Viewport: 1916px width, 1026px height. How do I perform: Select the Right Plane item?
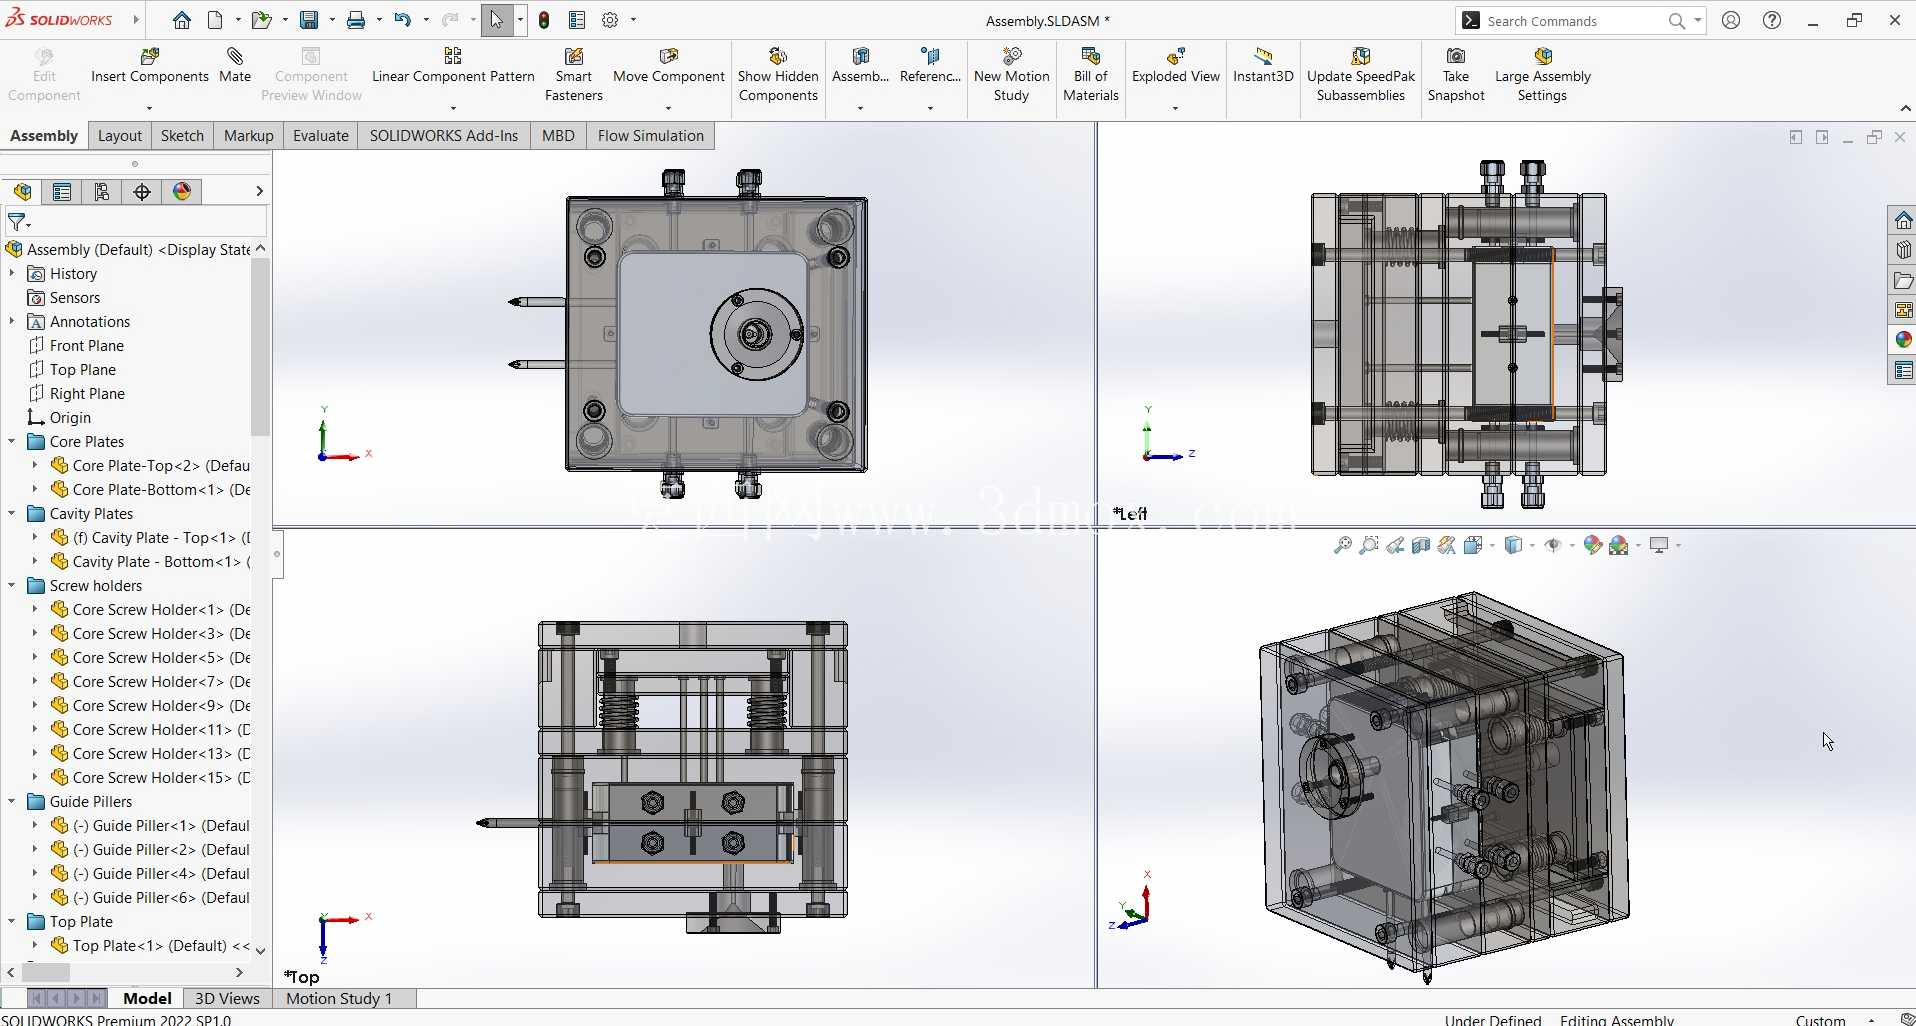76,393
